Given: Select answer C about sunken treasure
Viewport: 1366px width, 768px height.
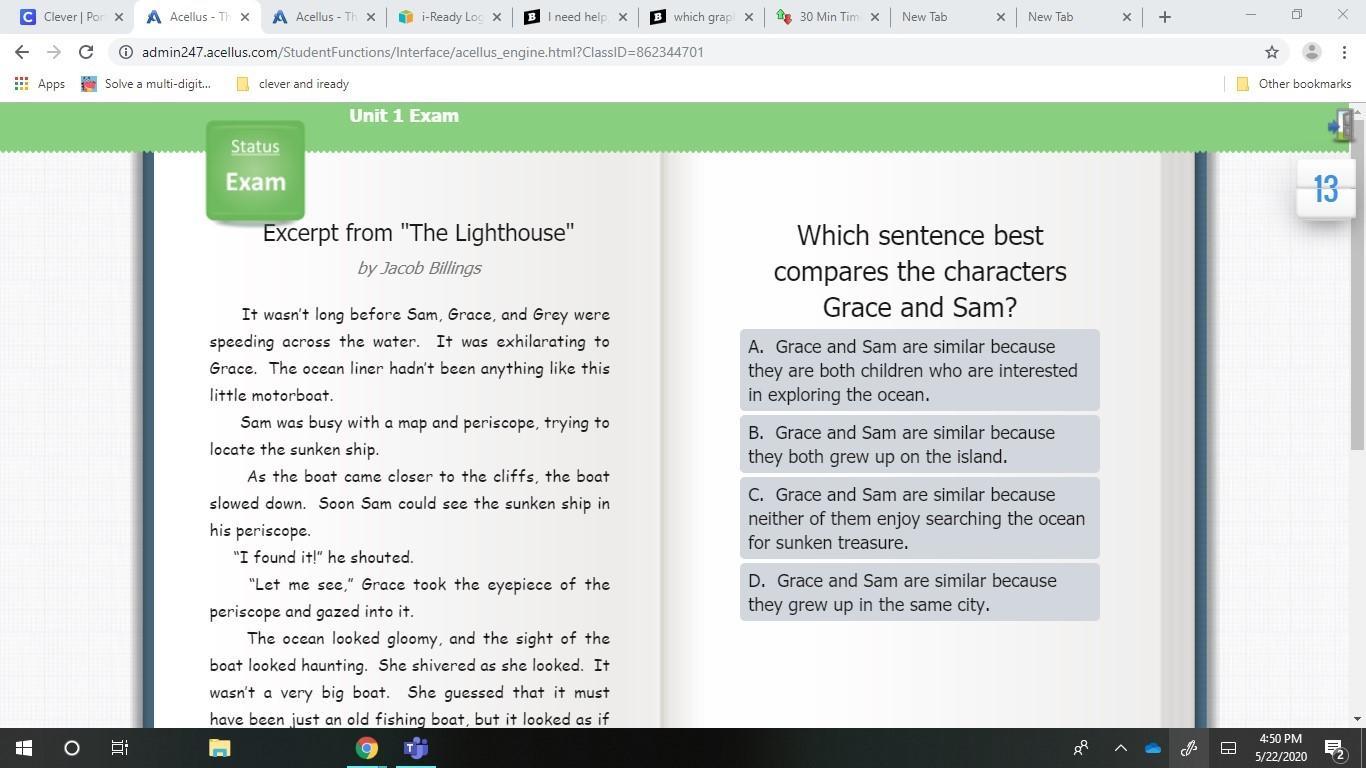Looking at the screenshot, I should [x=920, y=518].
